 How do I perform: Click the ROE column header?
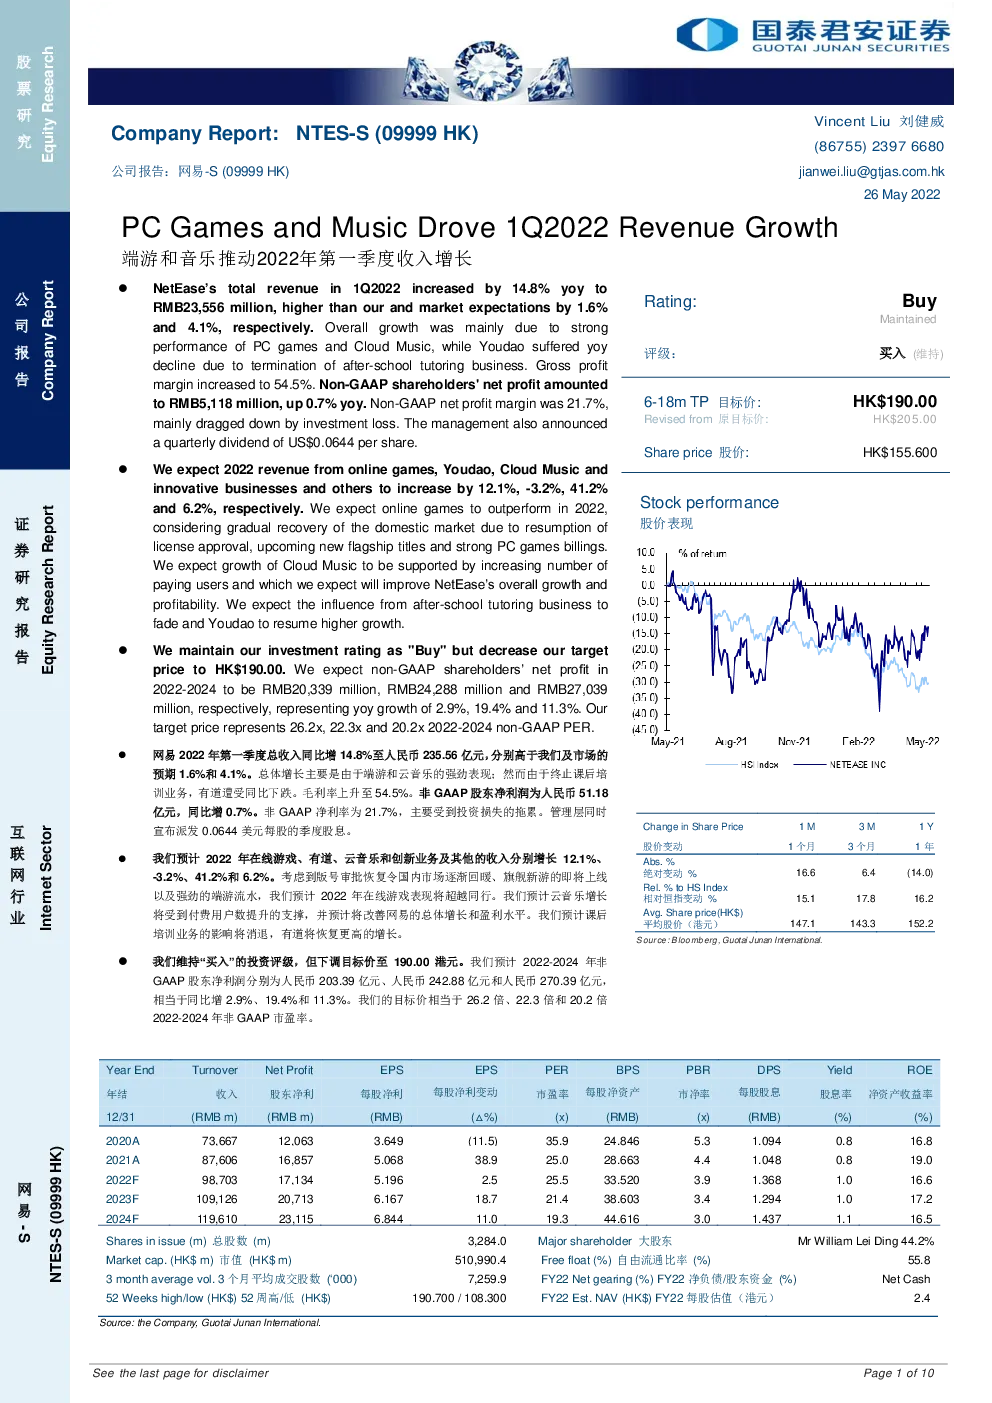919,1070
